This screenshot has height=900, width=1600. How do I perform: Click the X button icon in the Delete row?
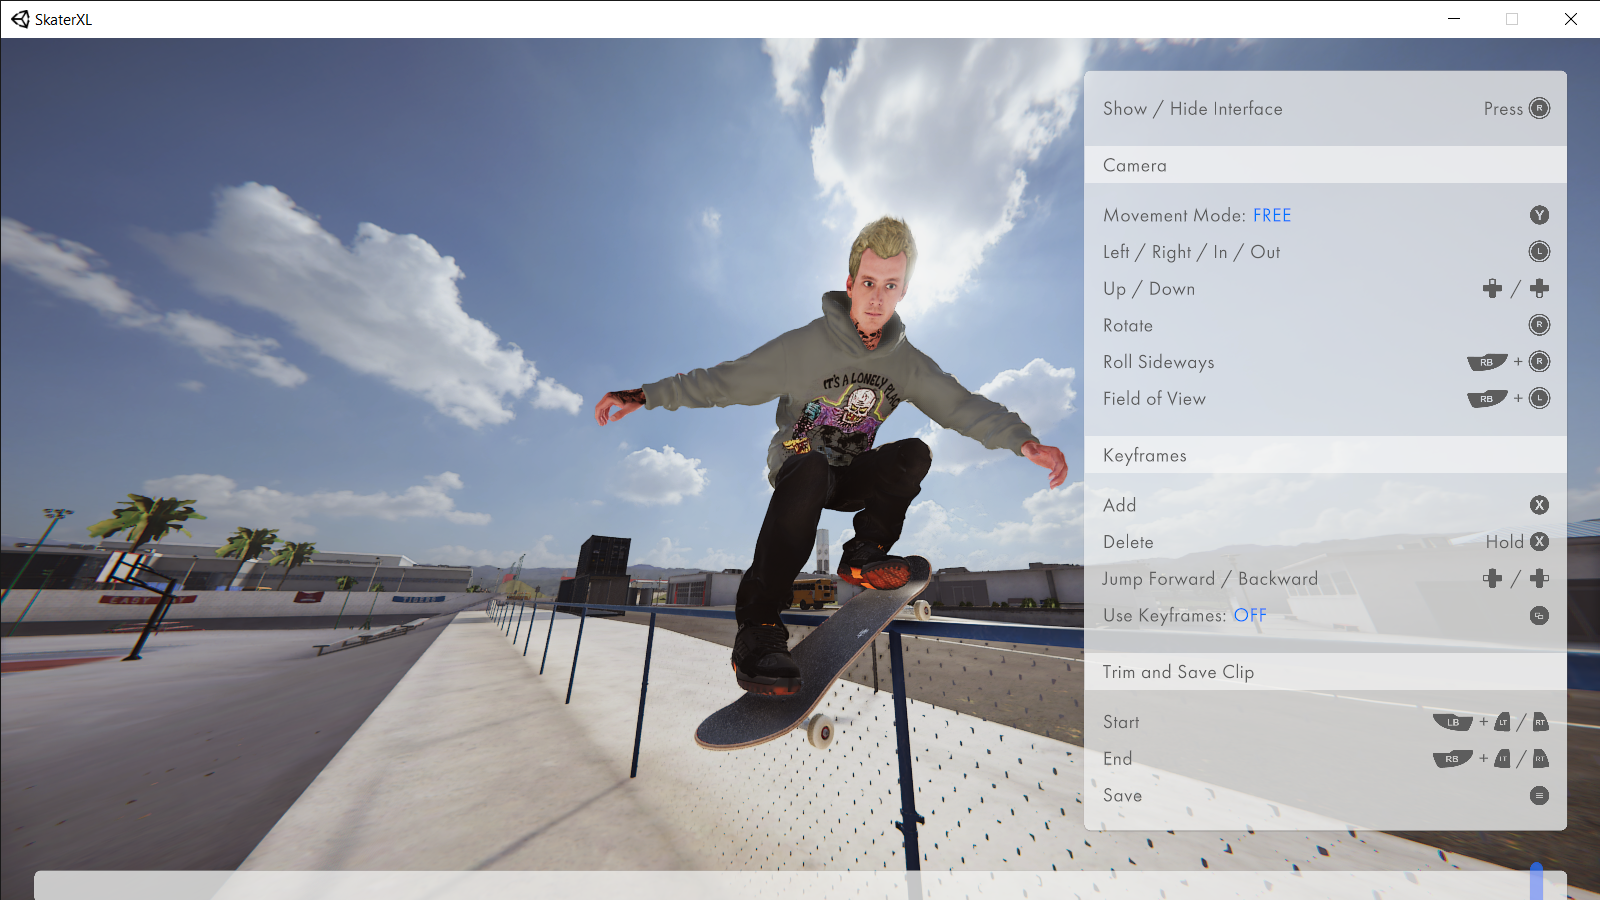pyautogui.click(x=1539, y=542)
